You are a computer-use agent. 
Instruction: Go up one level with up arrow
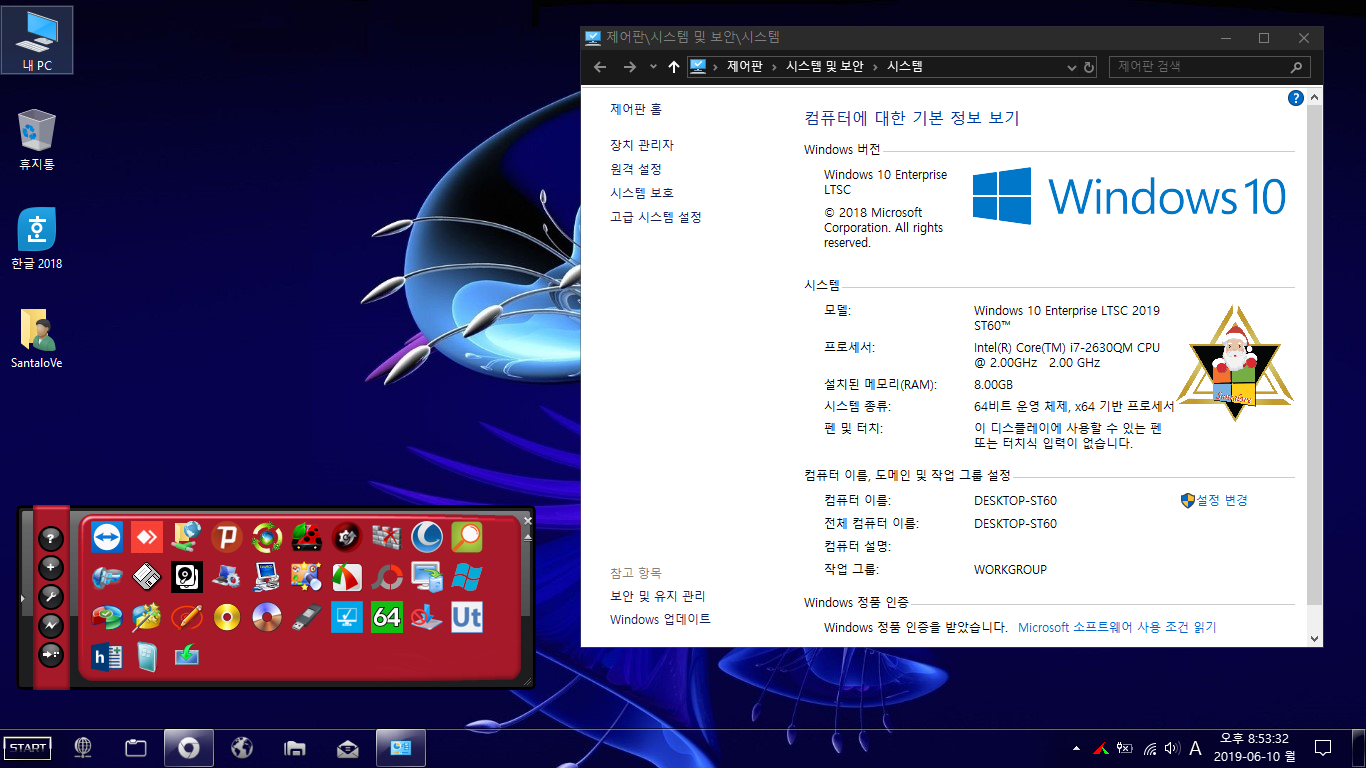click(674, 67)
